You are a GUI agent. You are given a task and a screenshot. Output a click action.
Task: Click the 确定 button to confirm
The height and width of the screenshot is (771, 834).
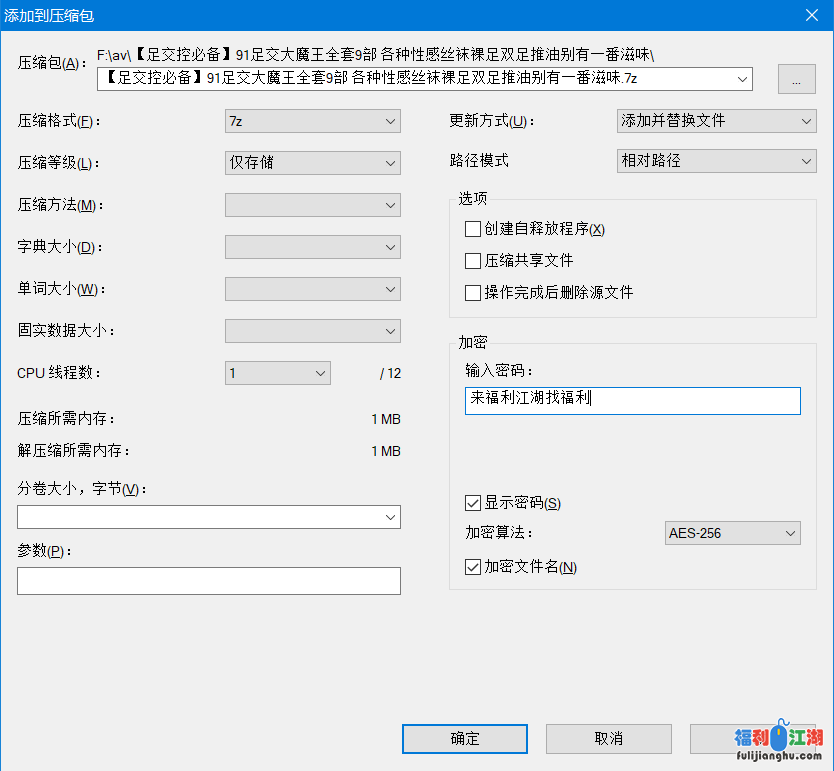click(464, 739)
